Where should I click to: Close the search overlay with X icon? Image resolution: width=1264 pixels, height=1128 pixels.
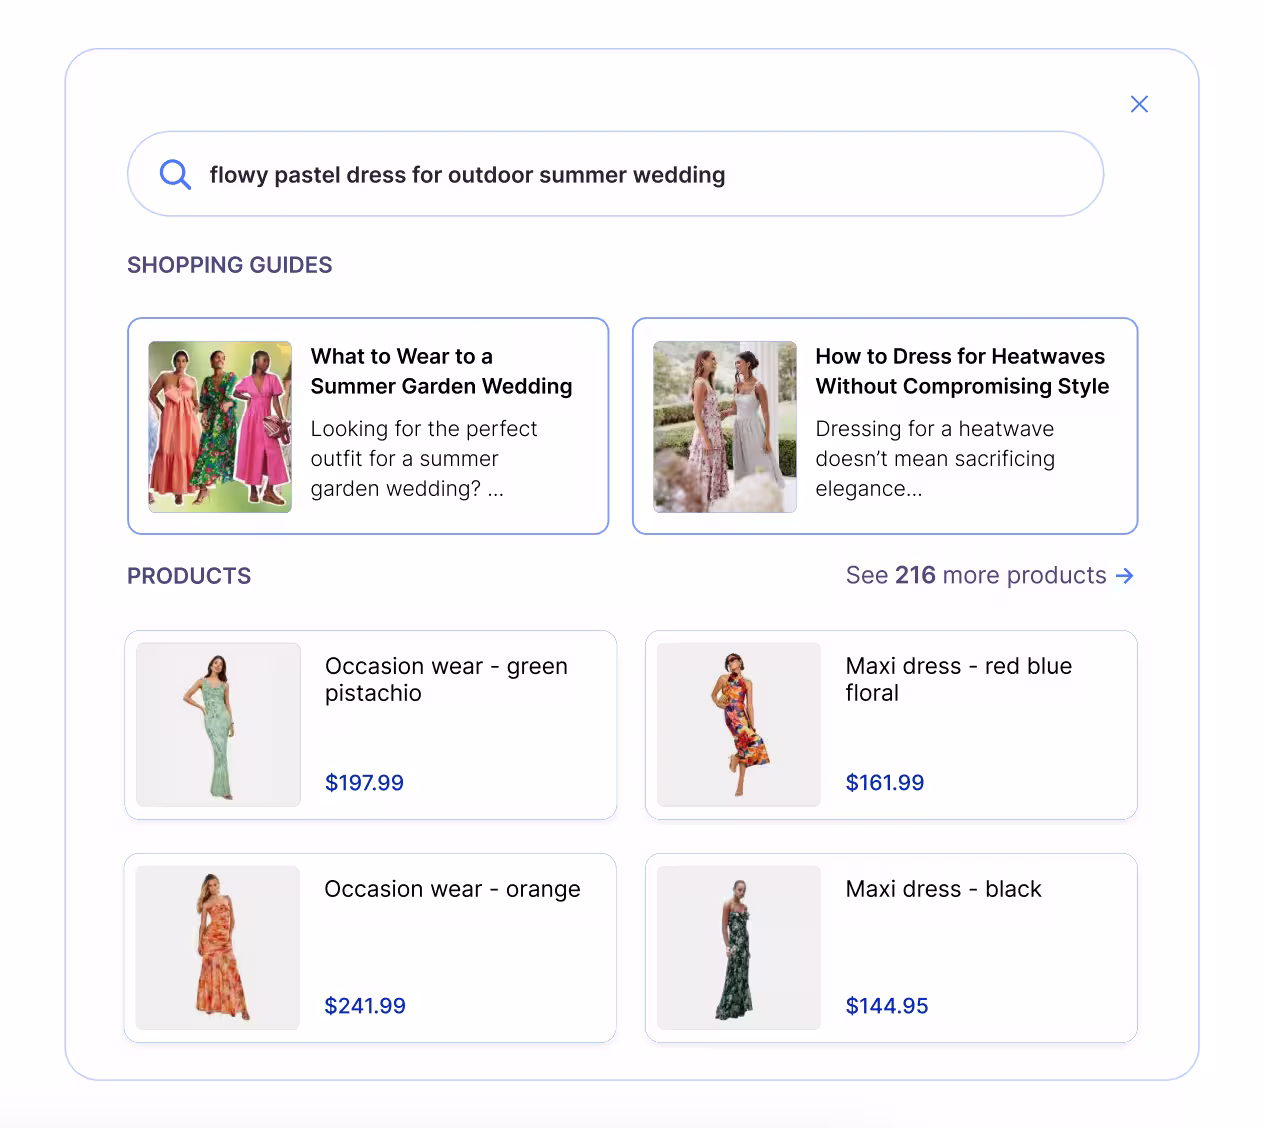coord(1139,104)
